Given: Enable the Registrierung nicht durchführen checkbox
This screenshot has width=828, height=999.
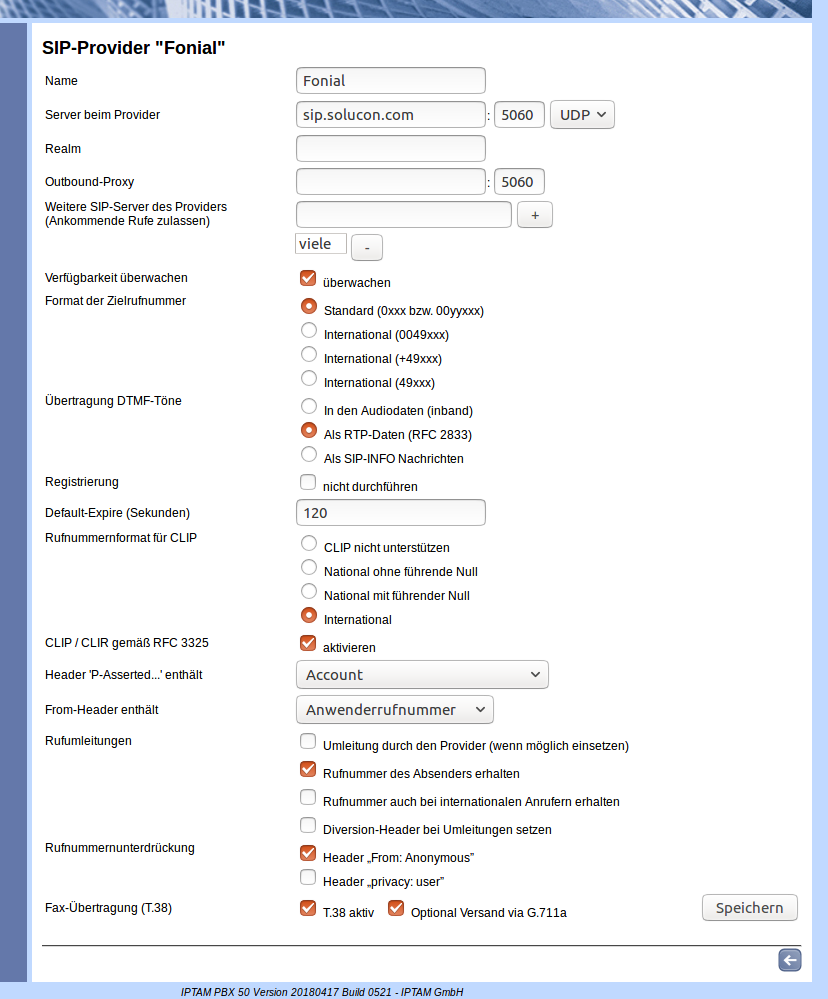Looking at the screenshot, I should click(308, 482).
